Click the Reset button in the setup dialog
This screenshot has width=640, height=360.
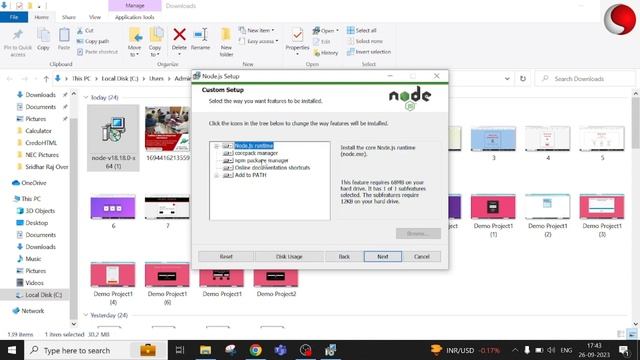pyautogui.click(x=226, y=256)
